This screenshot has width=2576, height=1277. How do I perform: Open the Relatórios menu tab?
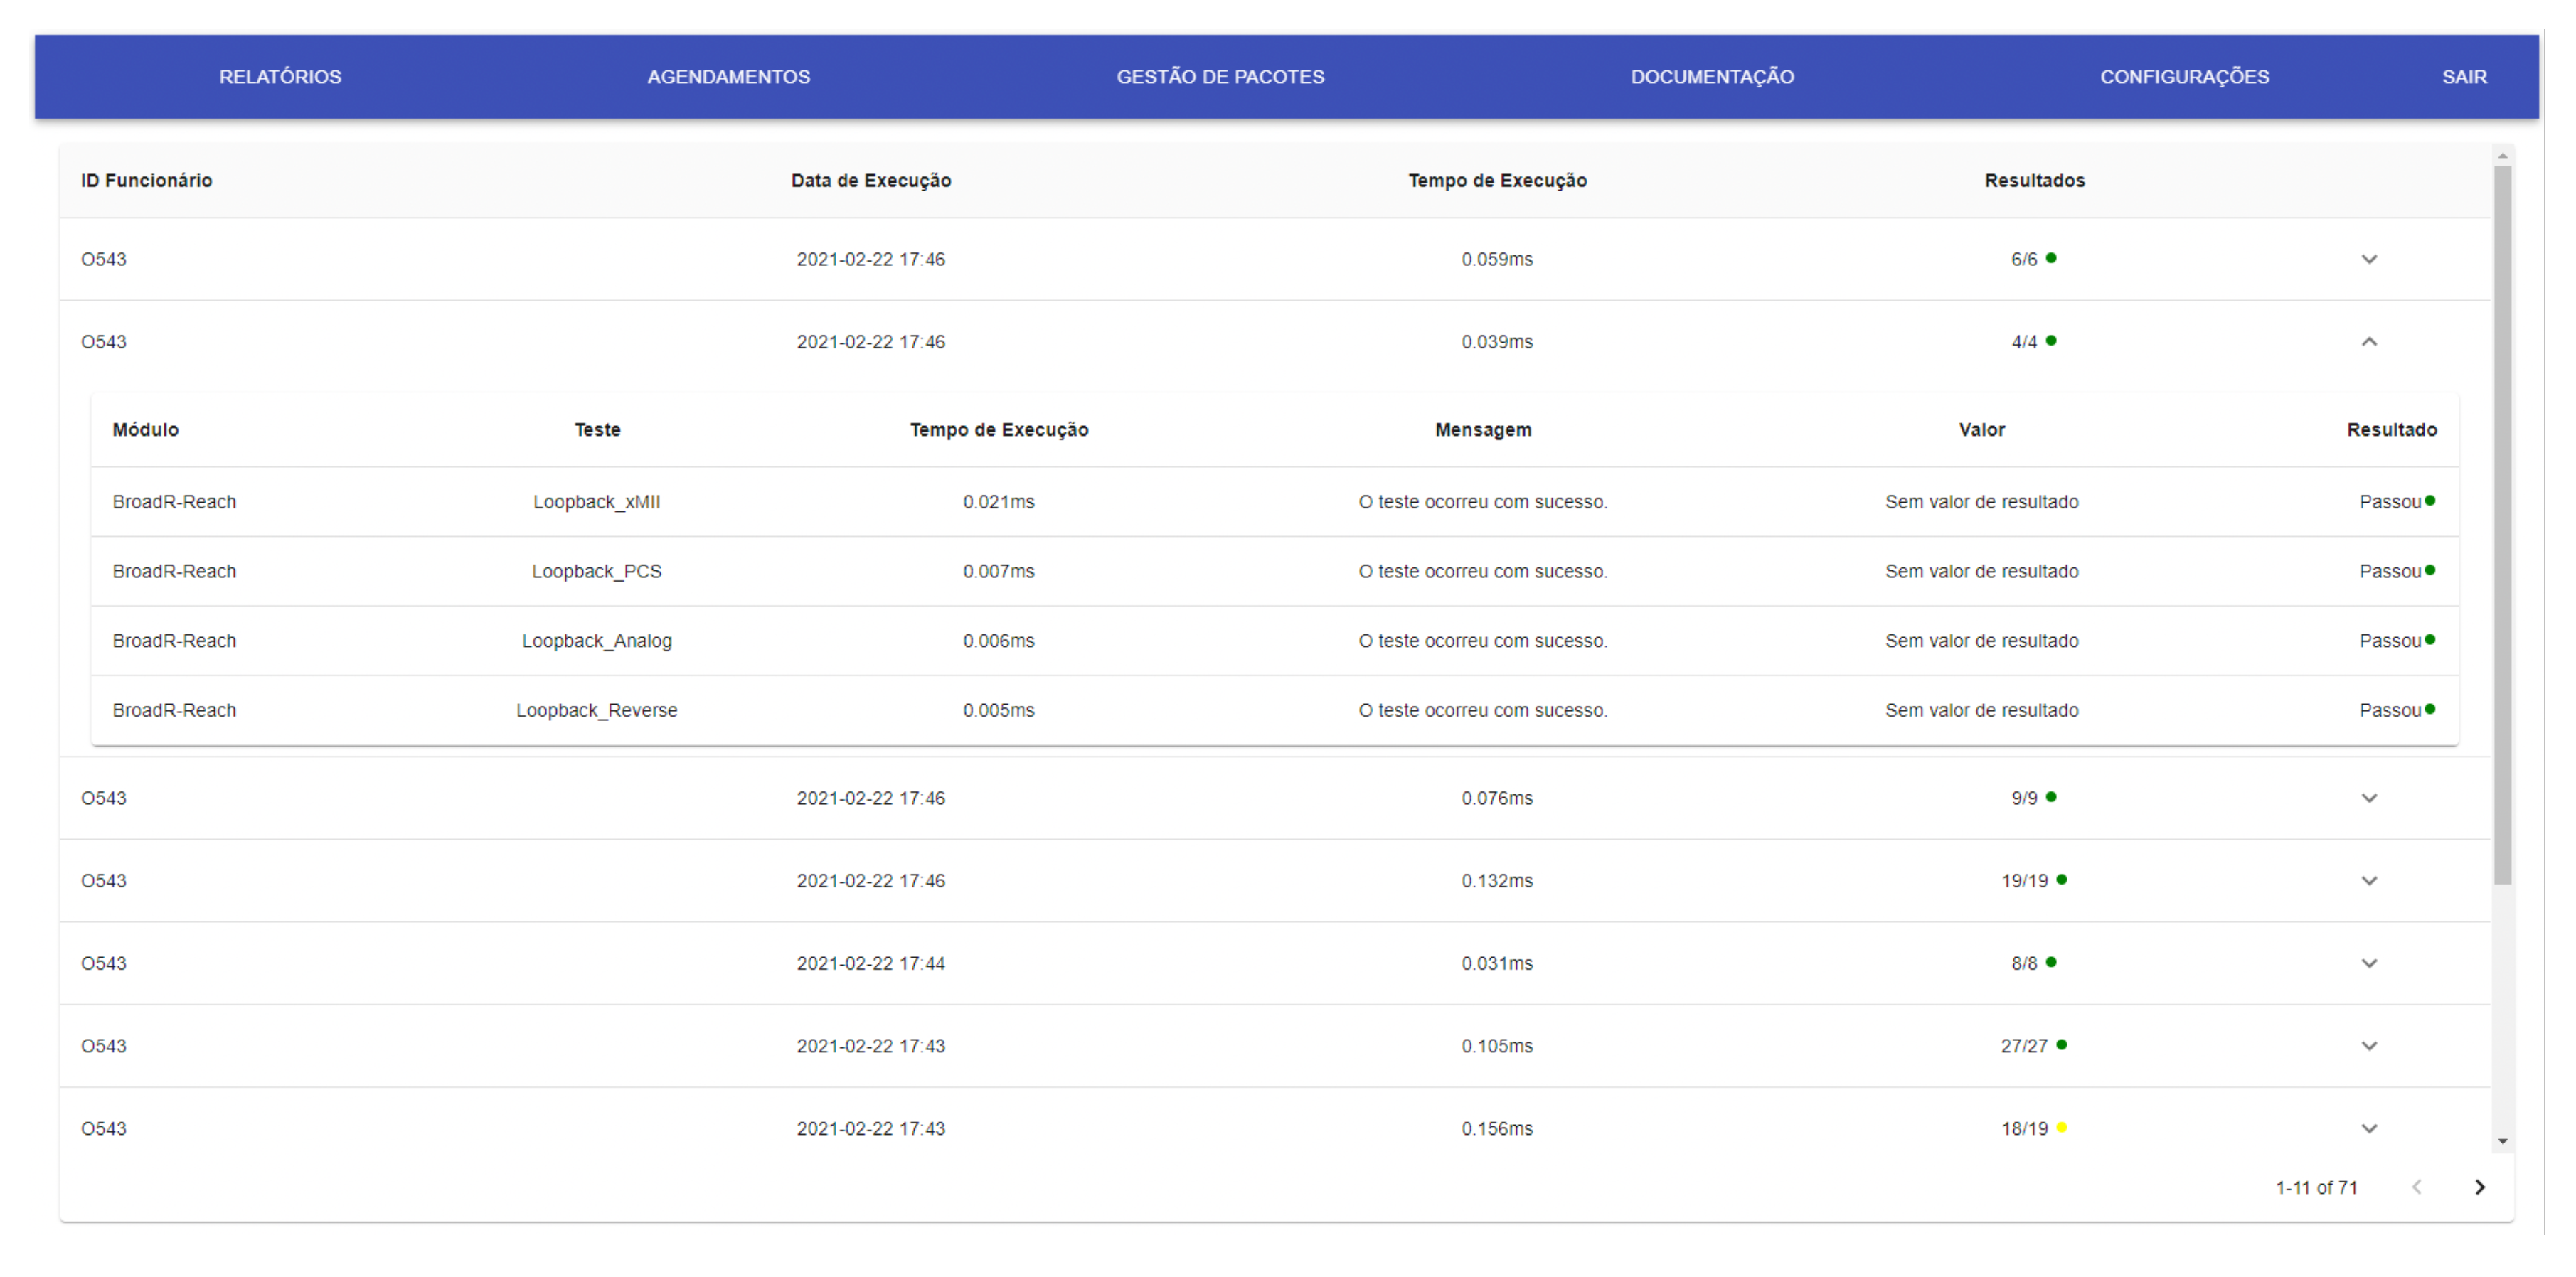280,77
